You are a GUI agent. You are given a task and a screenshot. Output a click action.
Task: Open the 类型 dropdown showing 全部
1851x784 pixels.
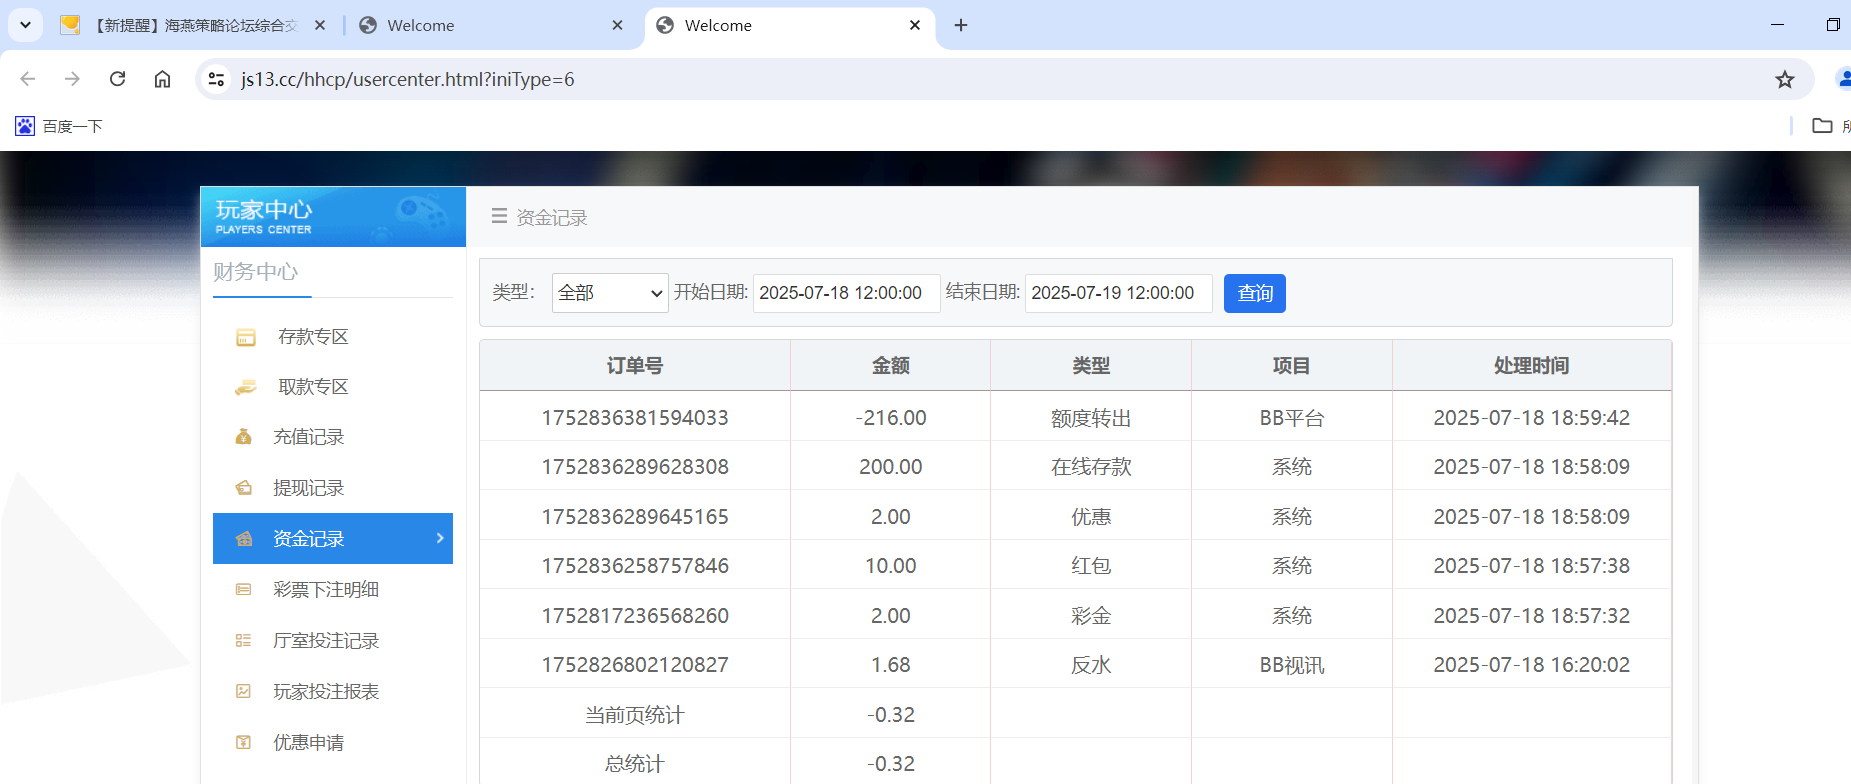[x=609, y=293]
